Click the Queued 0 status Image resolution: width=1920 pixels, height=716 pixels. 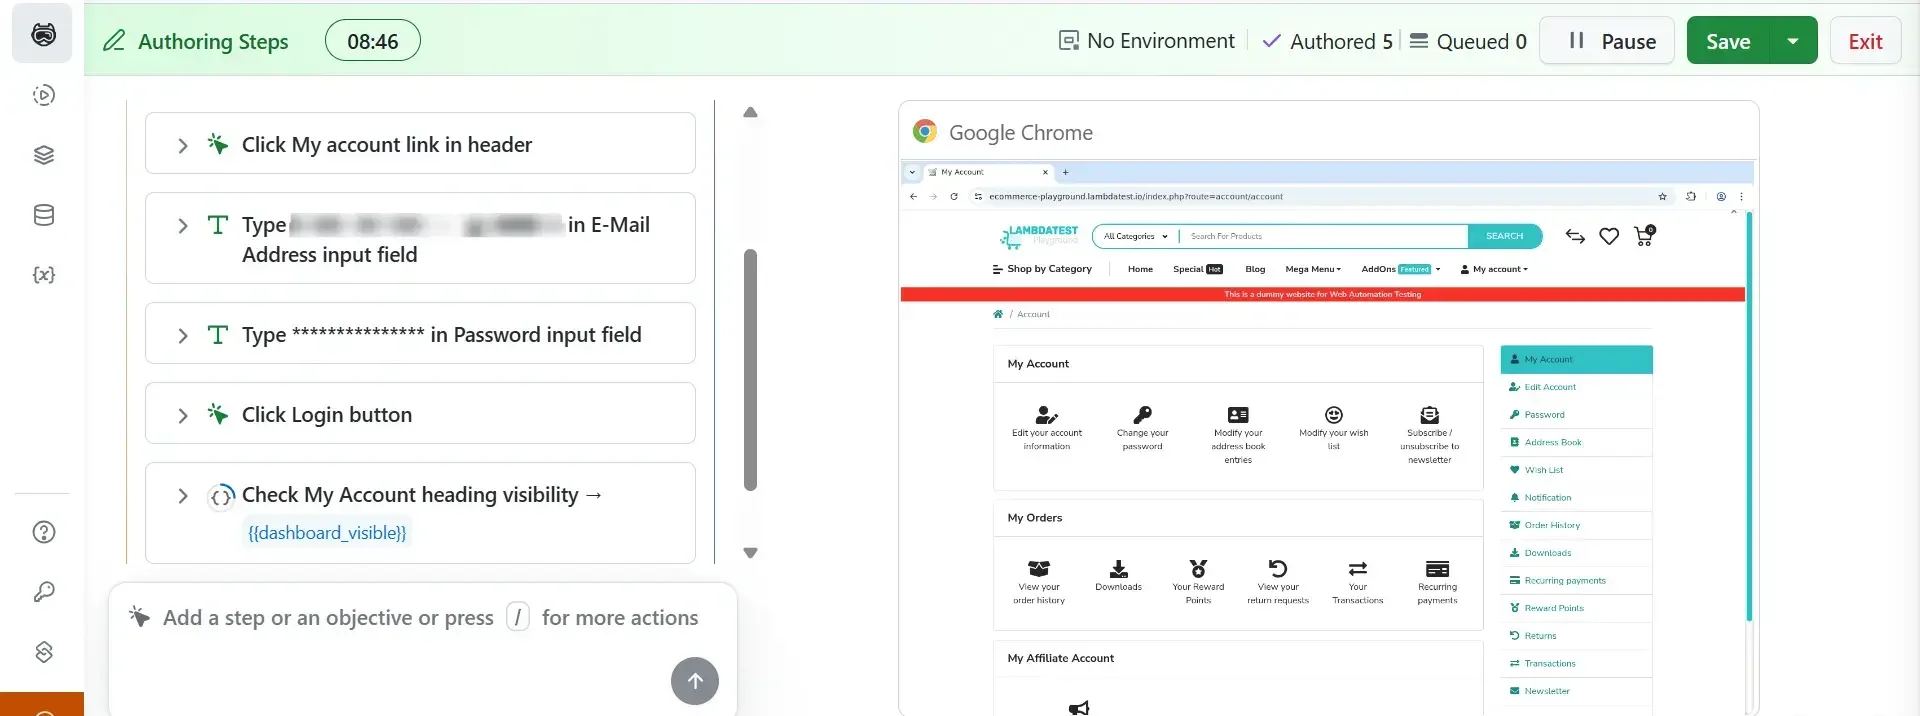(1468, 41)
